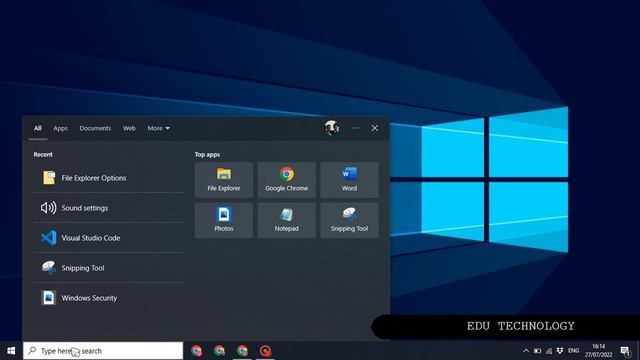This screenshot has width=640, height=360.
Task: Open the Word tile in Top apps
Action: [349, 180]
